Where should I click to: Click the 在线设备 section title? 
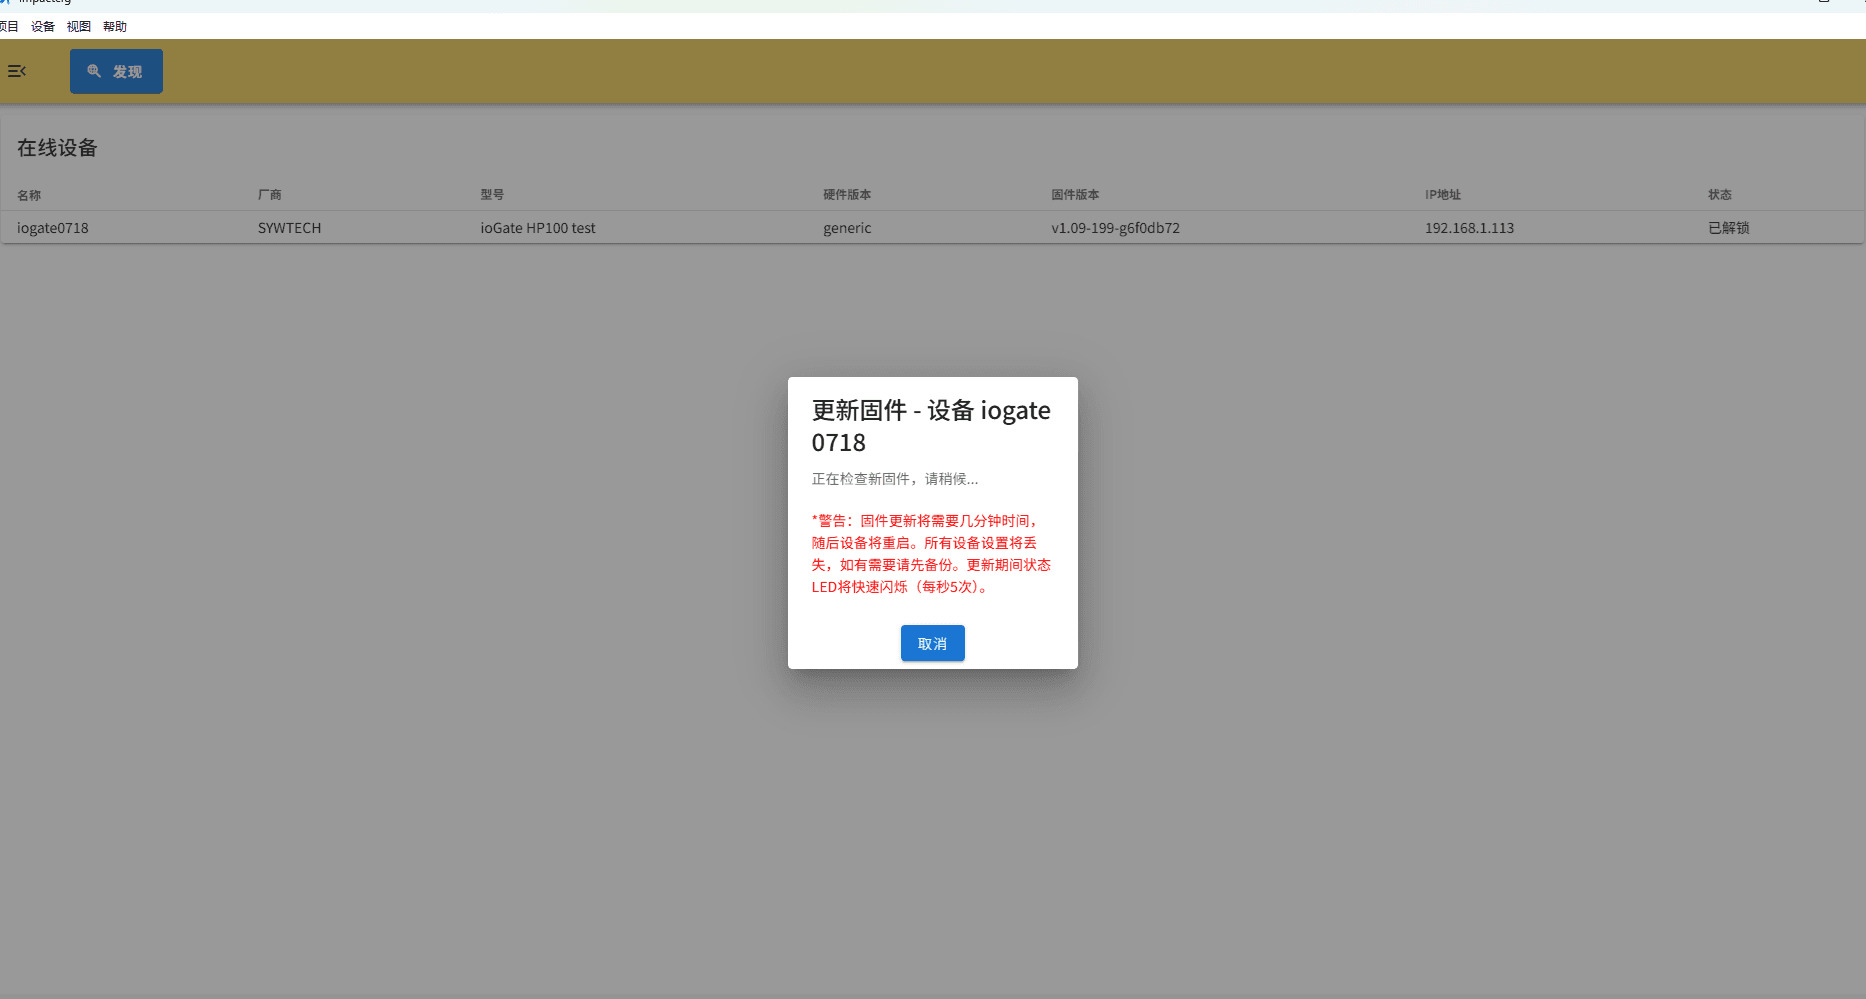57,148
